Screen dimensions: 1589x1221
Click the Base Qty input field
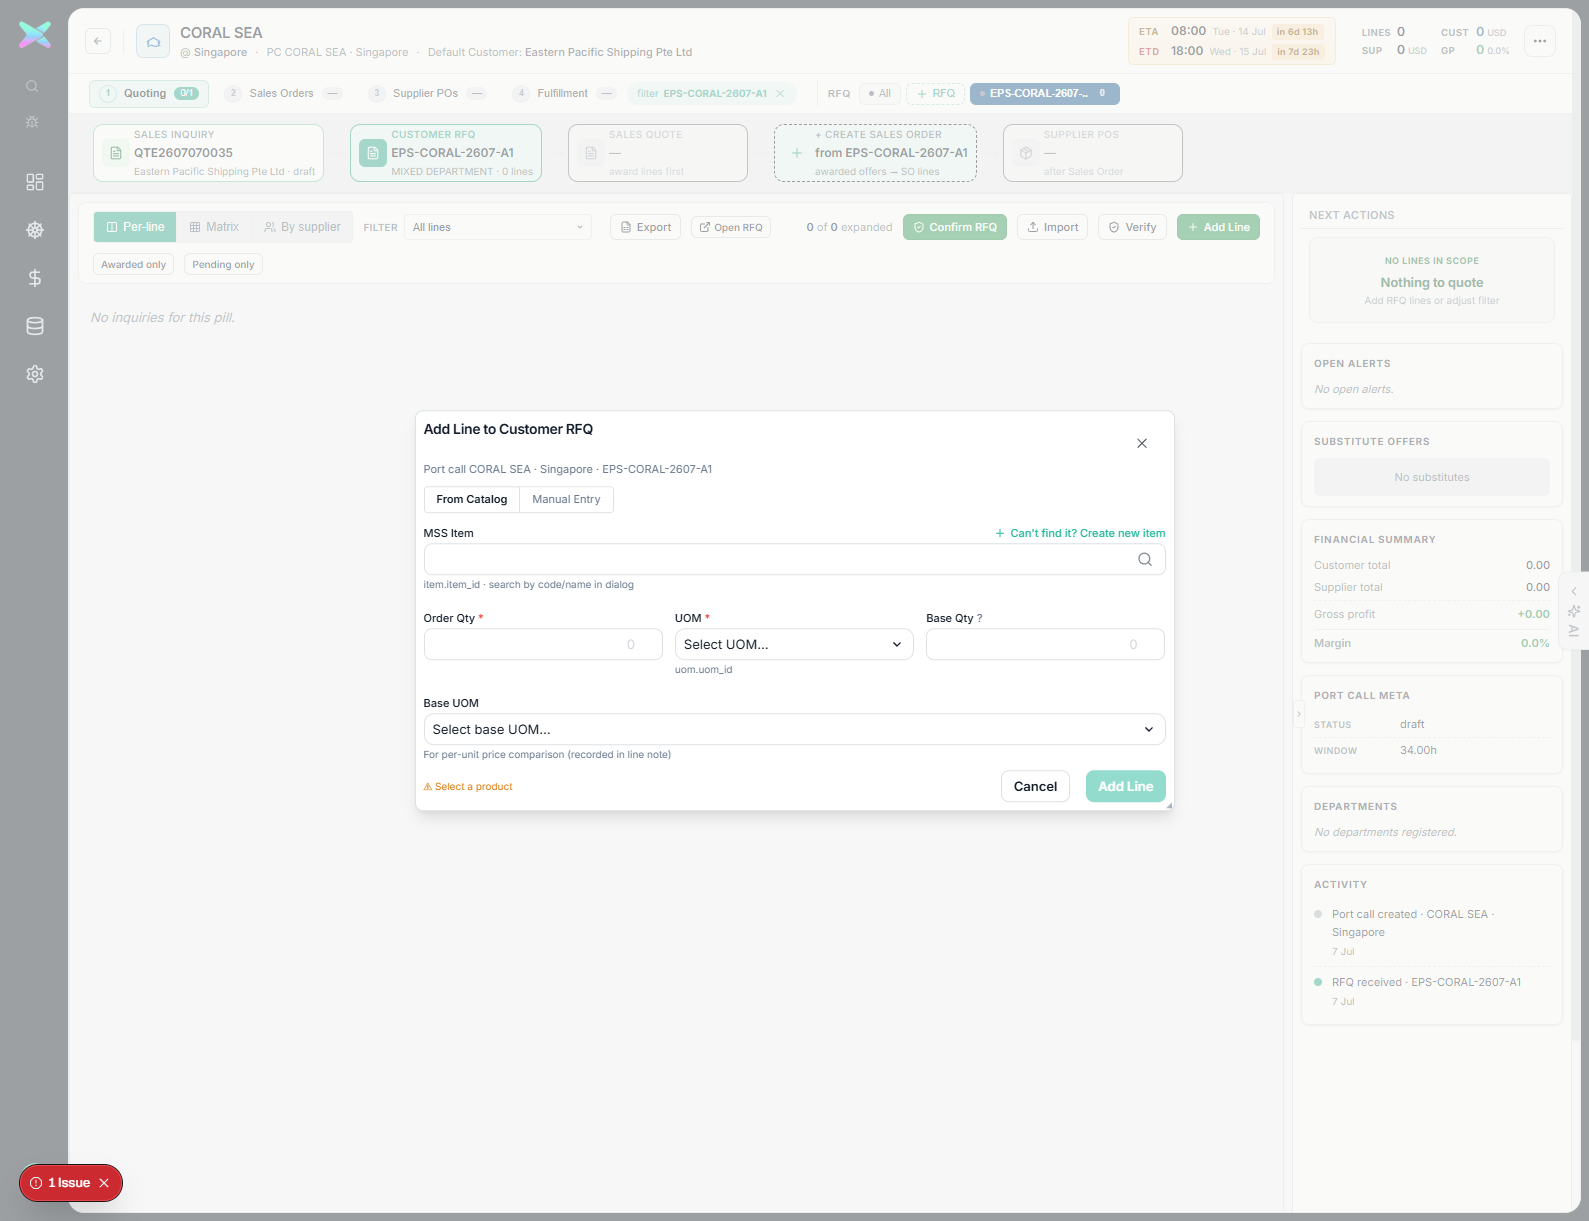(x=1045, y=645)
